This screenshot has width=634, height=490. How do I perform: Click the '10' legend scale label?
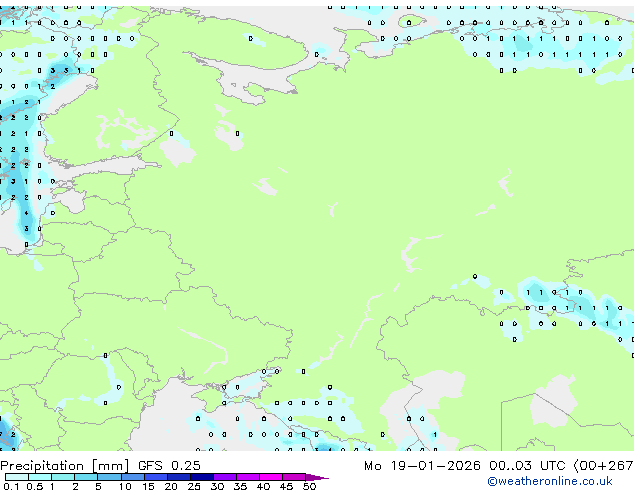point(125,486)
